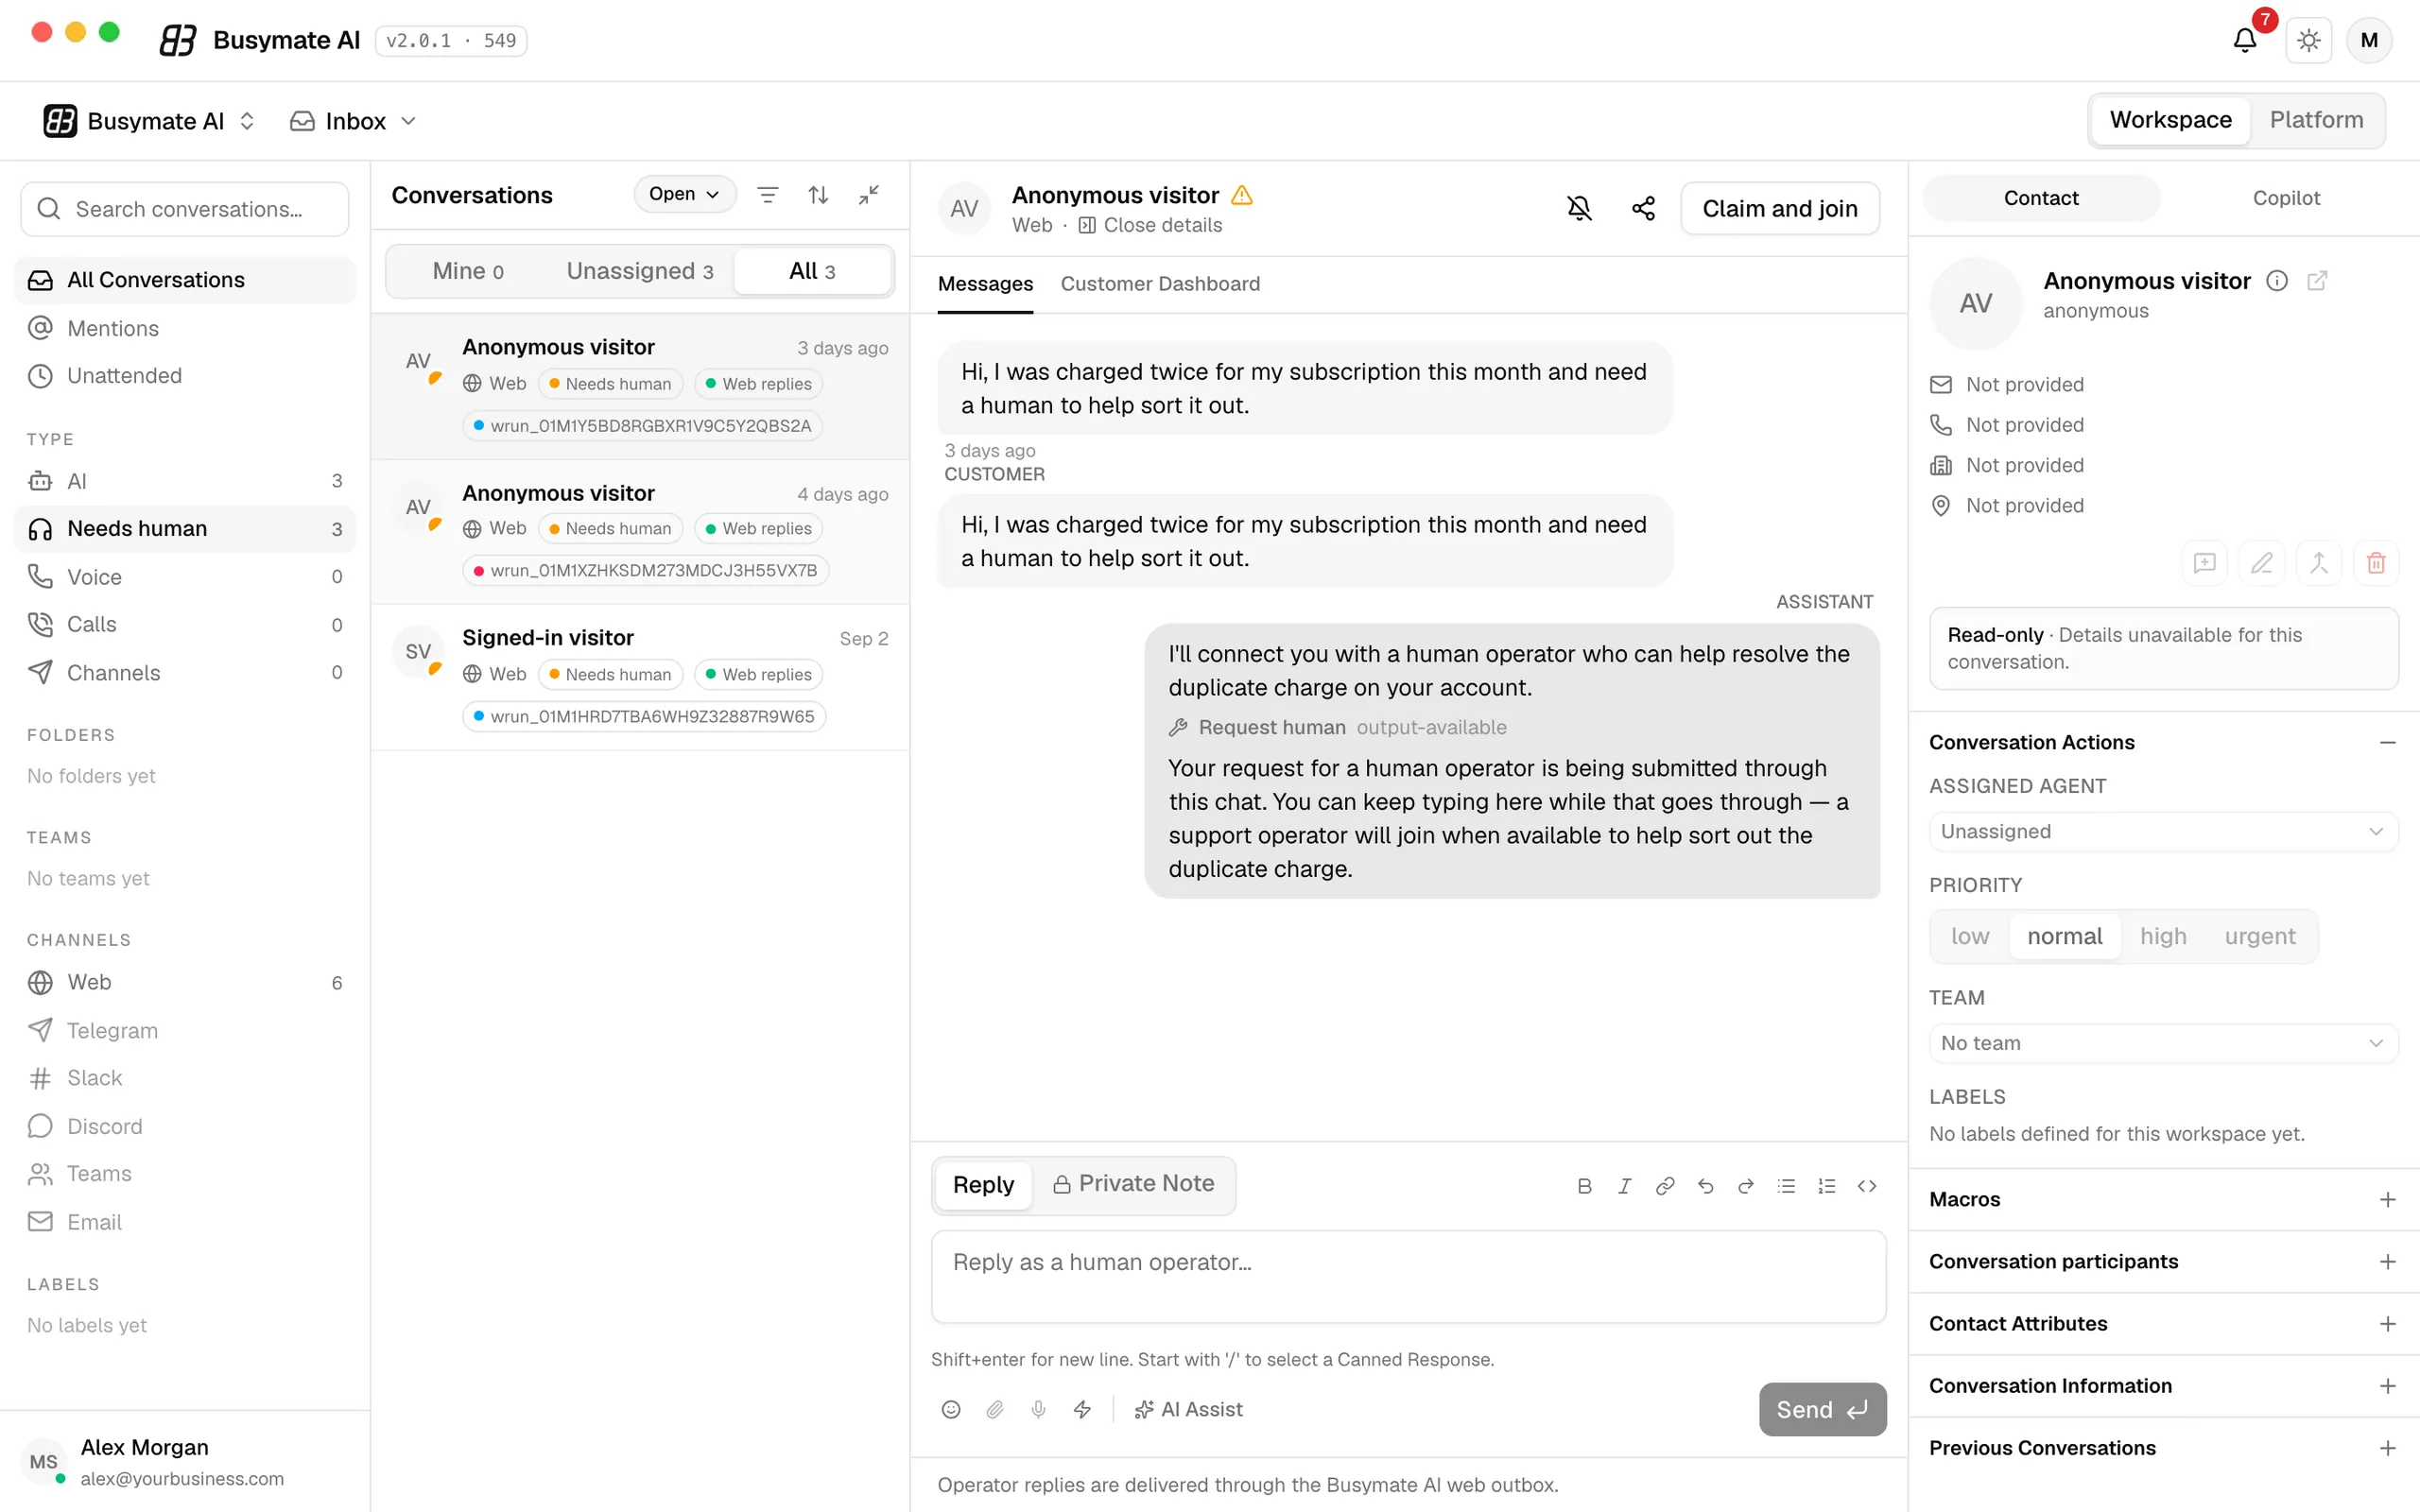Toggle italic formatting in reply editor
Screen dimensions: 2420x1512
[1624, 1186]
